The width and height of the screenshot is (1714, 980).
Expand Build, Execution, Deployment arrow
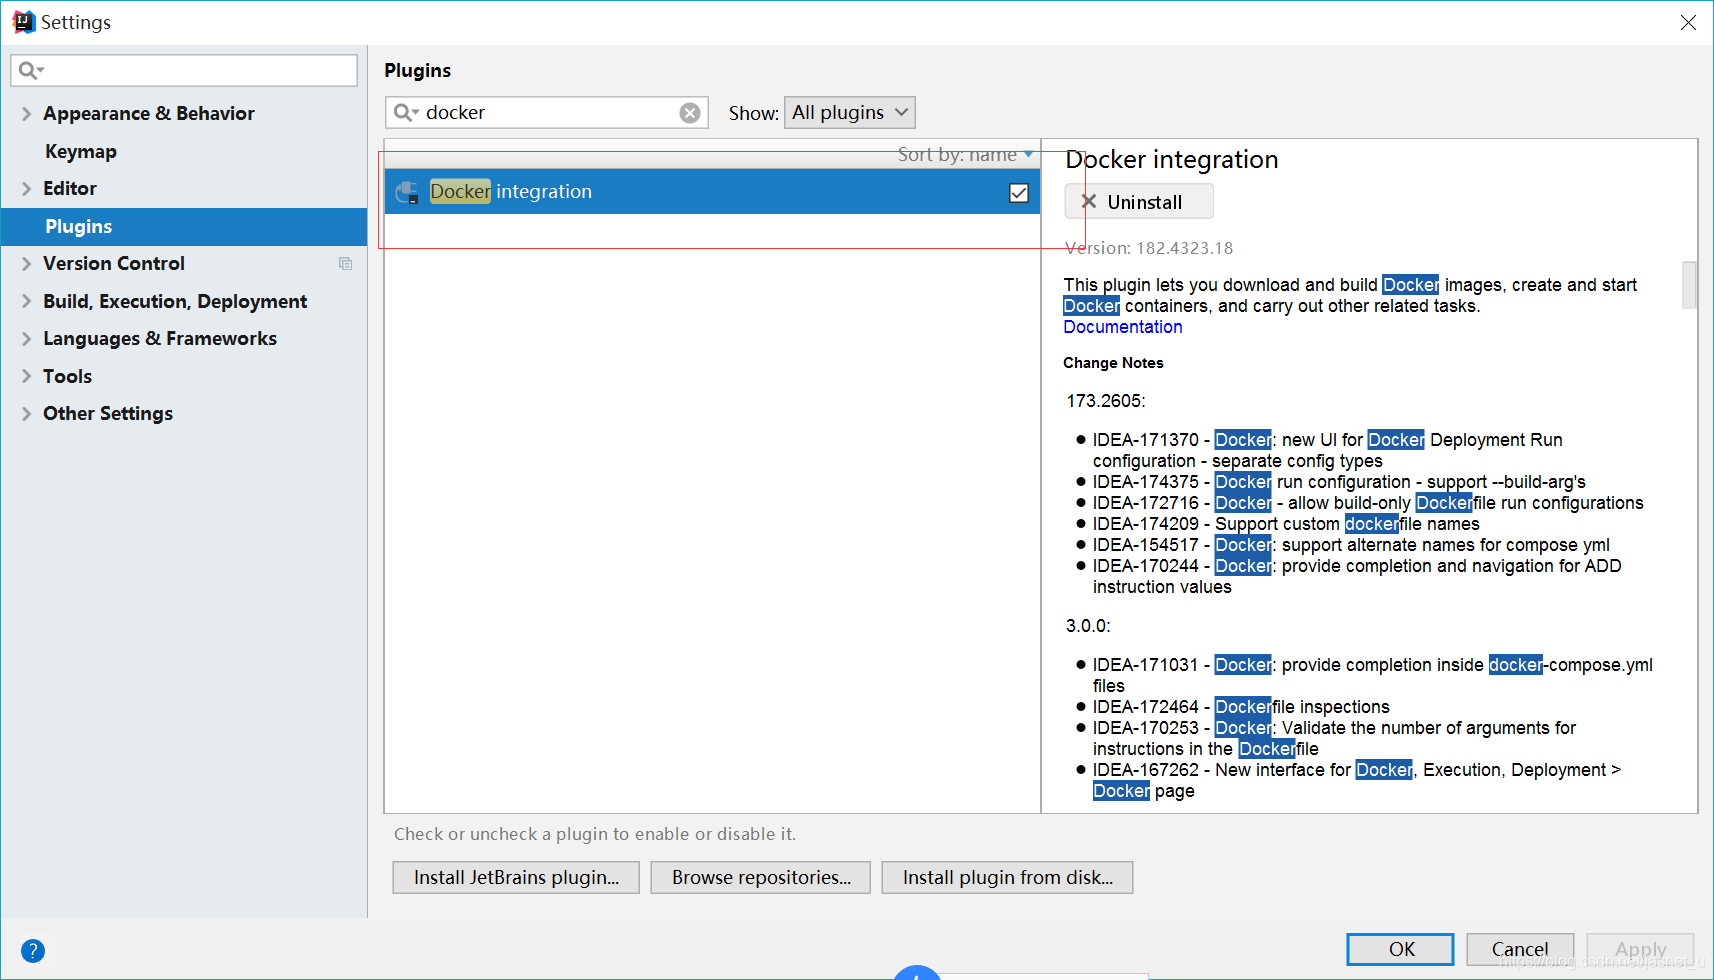tap(27, 301)
